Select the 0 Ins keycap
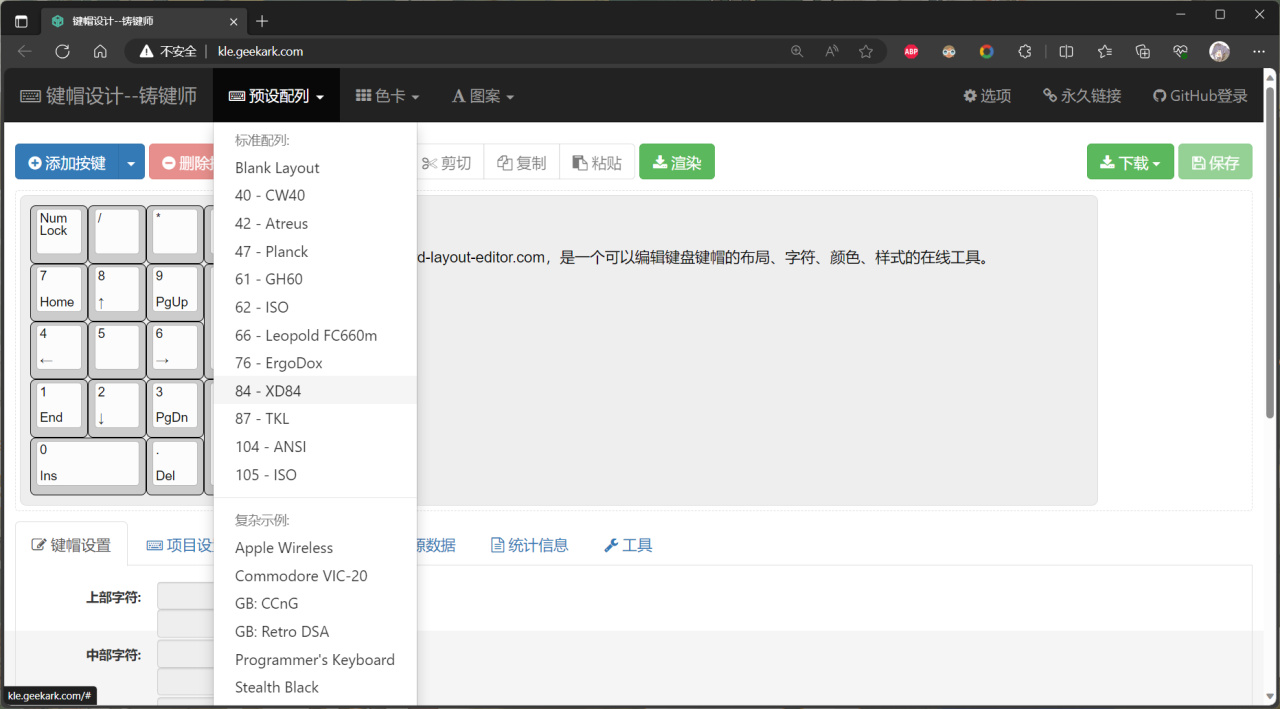Screen dimensions: 1280x709 coord(87,466)
